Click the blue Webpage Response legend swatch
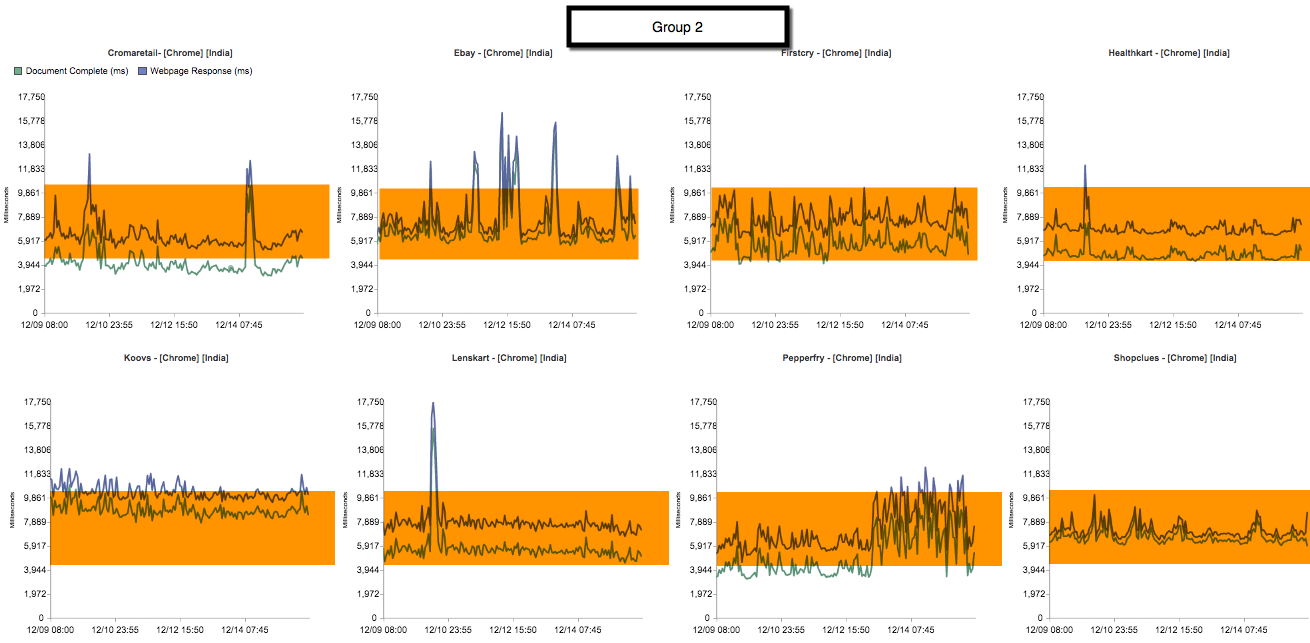The height and width of the screenshot is (643, 1310). tap(142, 71)
